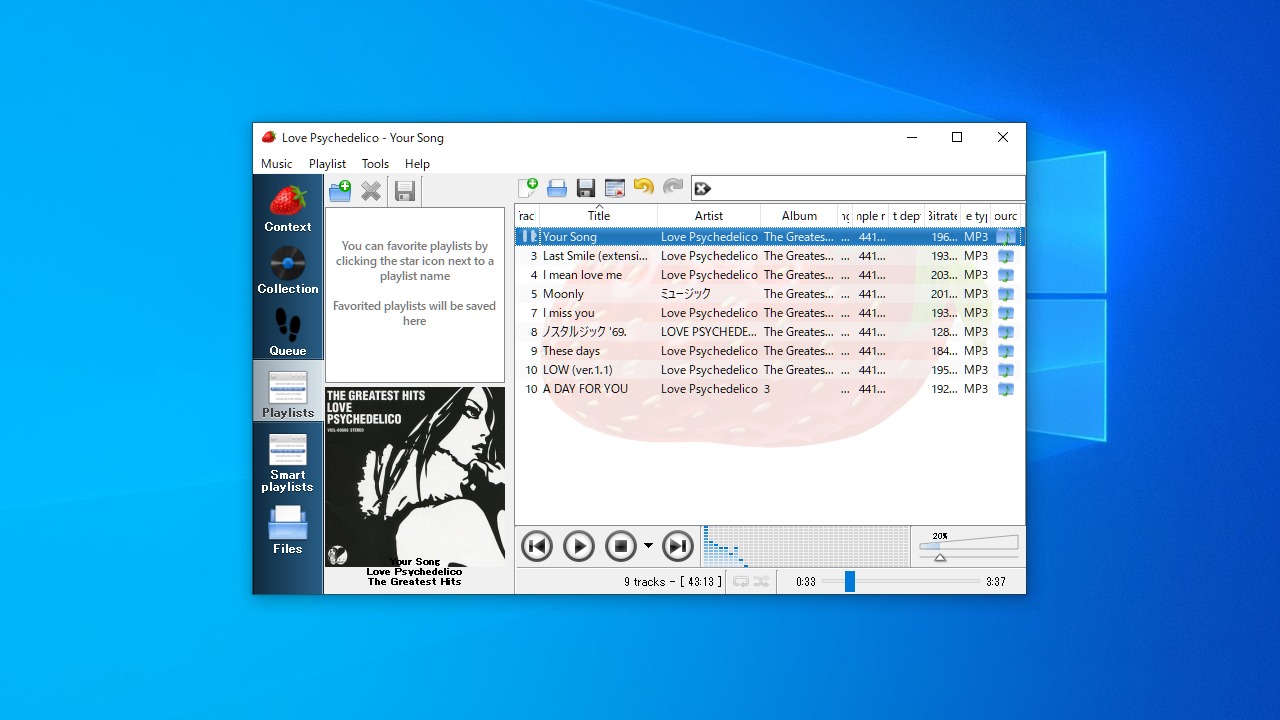This screenshot has height=720, width=1280.
Task: Sort playlist by Title column header
Action: pyautogui.click(x=599, y=216)
